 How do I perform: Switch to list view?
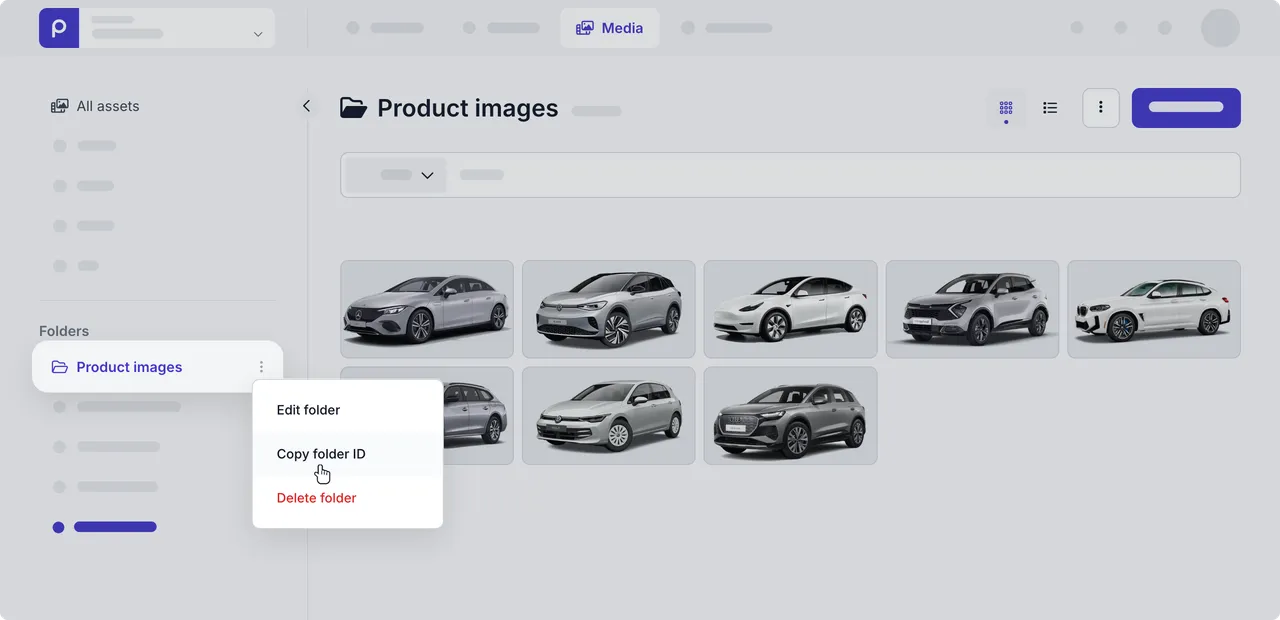[1050, 108]
